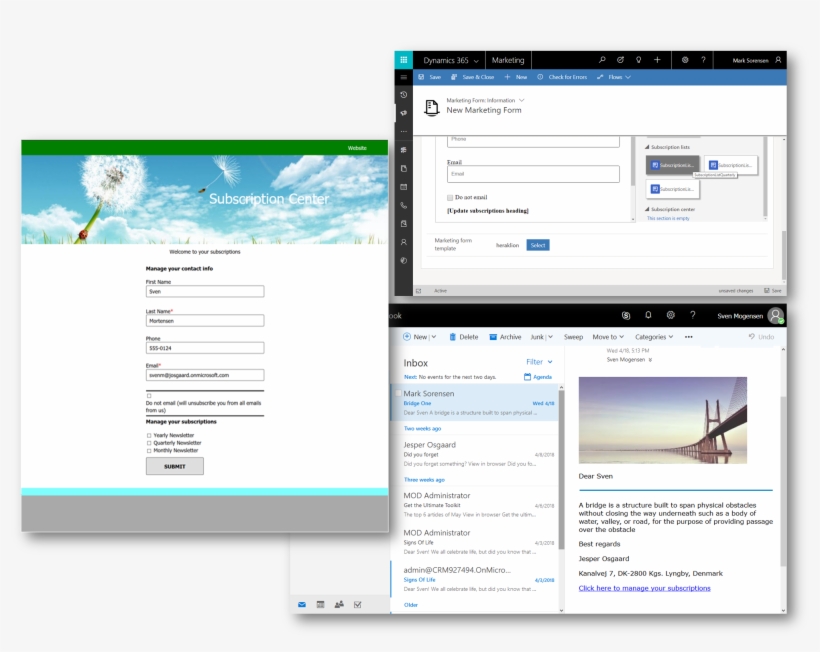
Task: Click inside the Phone input field
Action: (205, 347)
